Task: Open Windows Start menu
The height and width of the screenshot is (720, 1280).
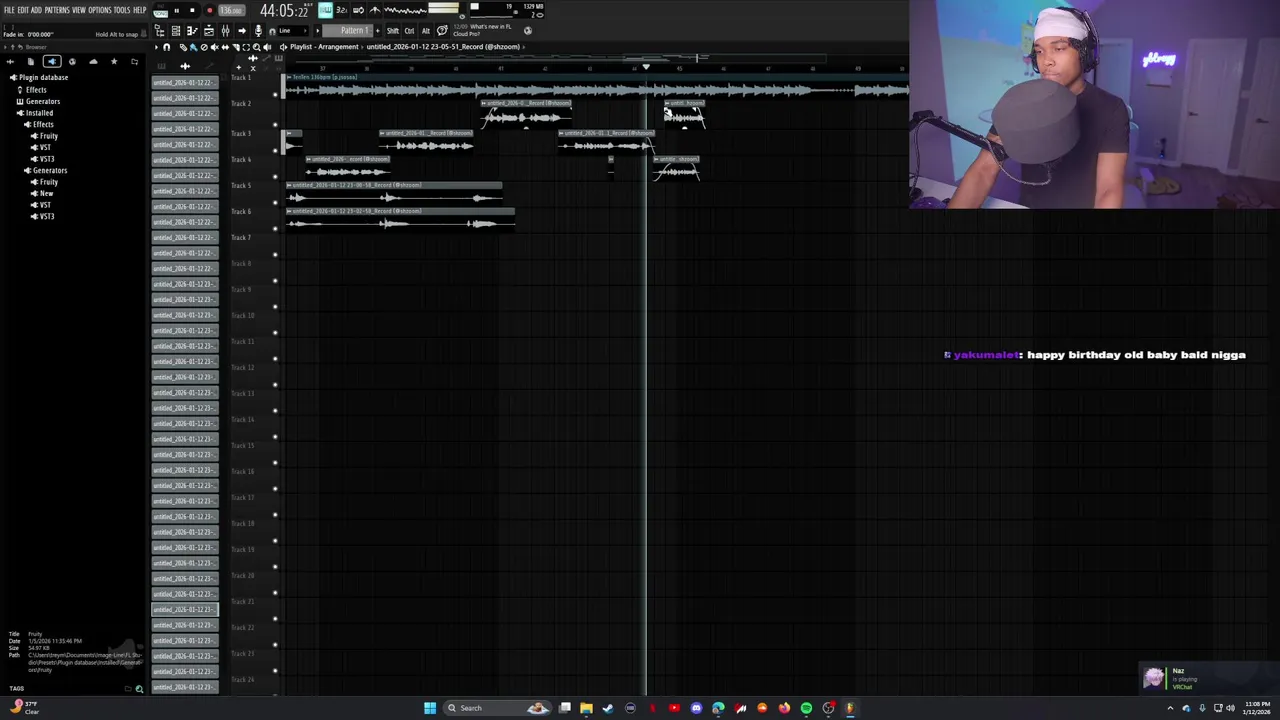Action: click(x=430, y=708)
